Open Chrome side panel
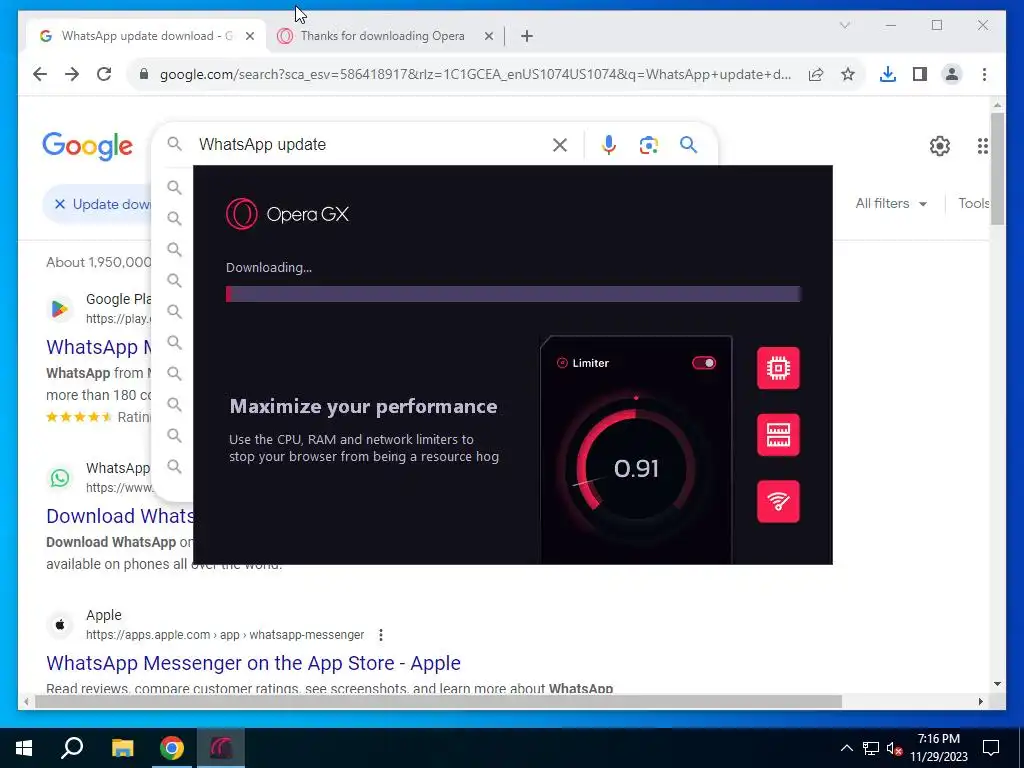 click(x=920, y=74)
